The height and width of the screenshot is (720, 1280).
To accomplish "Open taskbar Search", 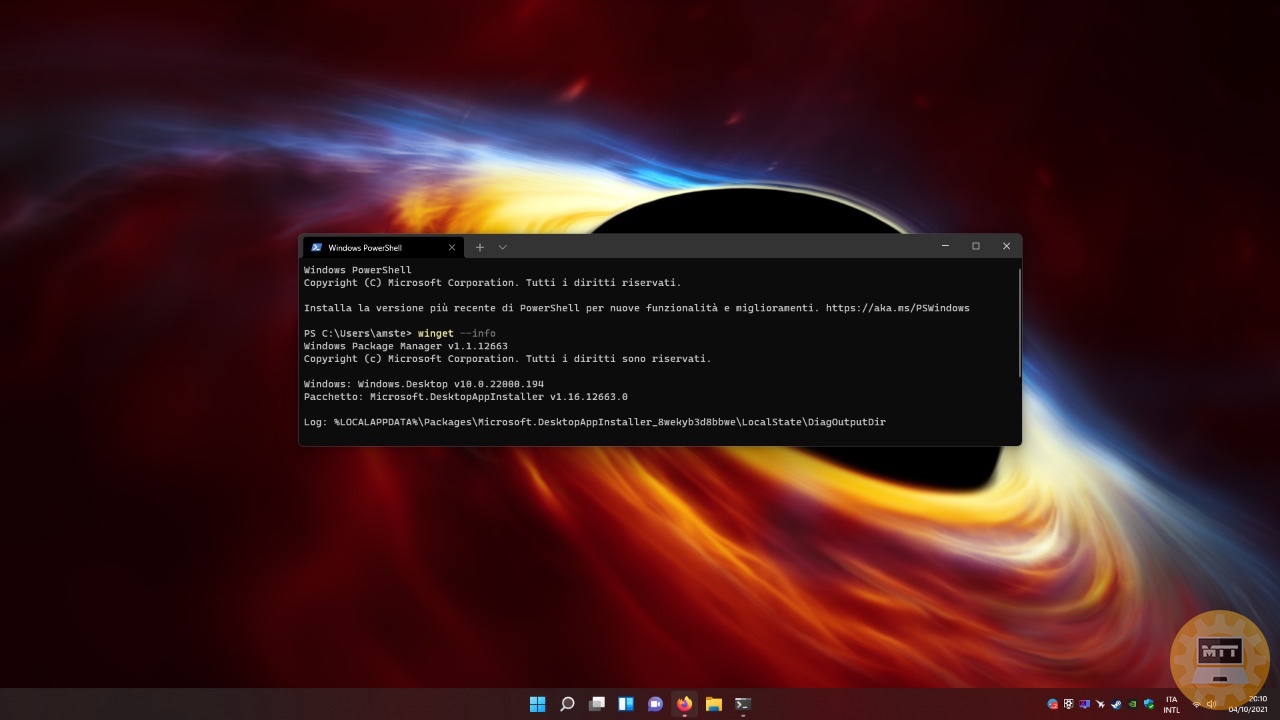I will click(567, 704).
